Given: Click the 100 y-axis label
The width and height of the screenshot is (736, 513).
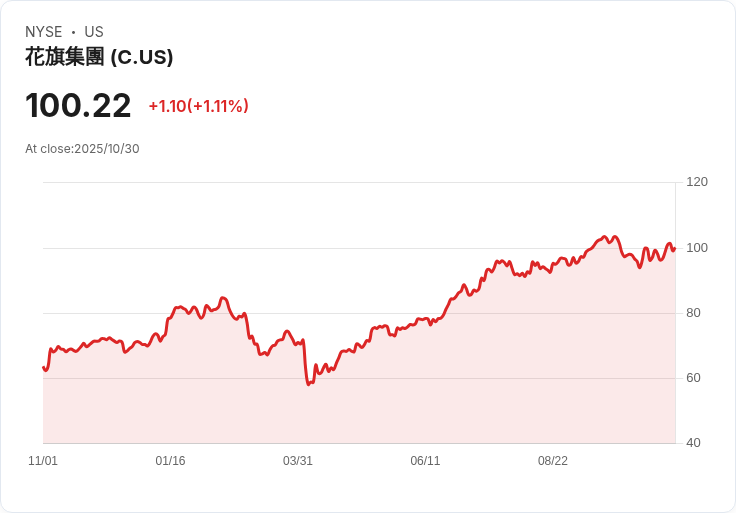Looking at the screenshot, I should point(697,248).
